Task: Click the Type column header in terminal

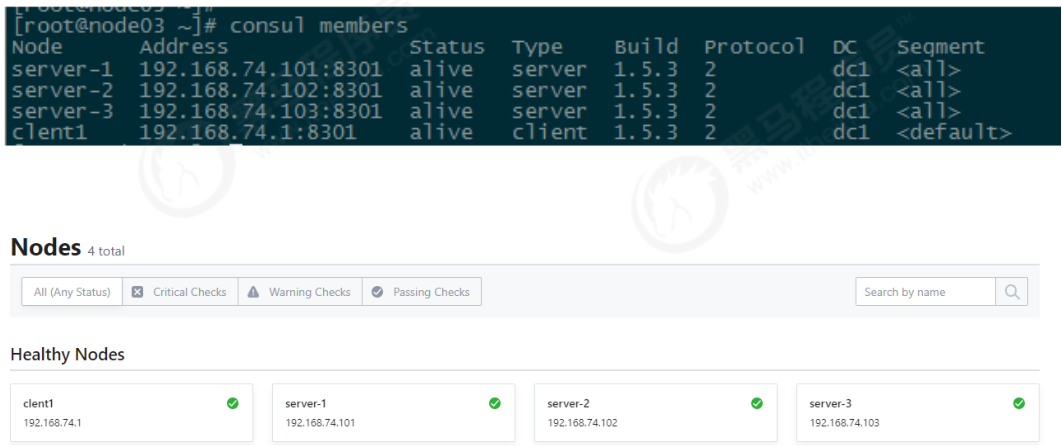Action: pos(537,49)
